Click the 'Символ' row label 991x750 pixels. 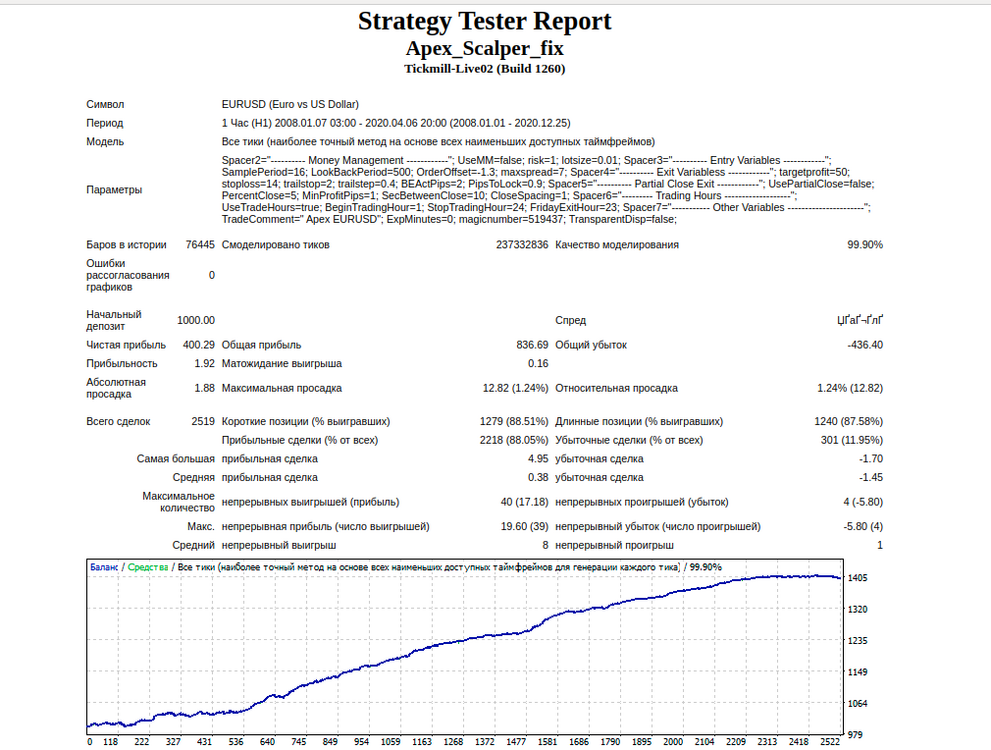106,104
